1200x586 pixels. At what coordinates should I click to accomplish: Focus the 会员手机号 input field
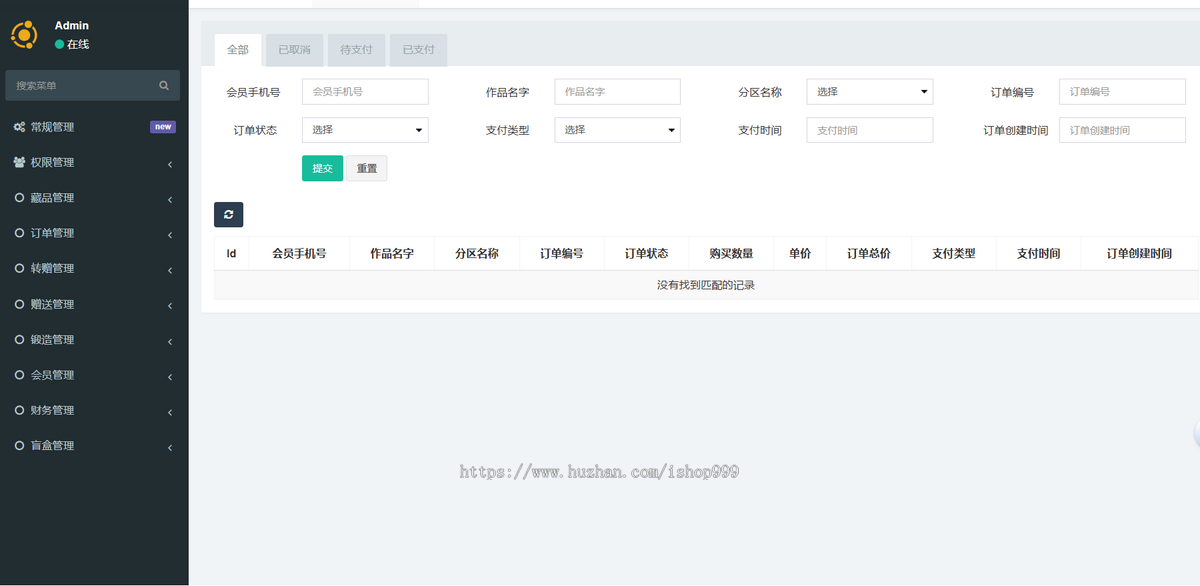point(365,92)
